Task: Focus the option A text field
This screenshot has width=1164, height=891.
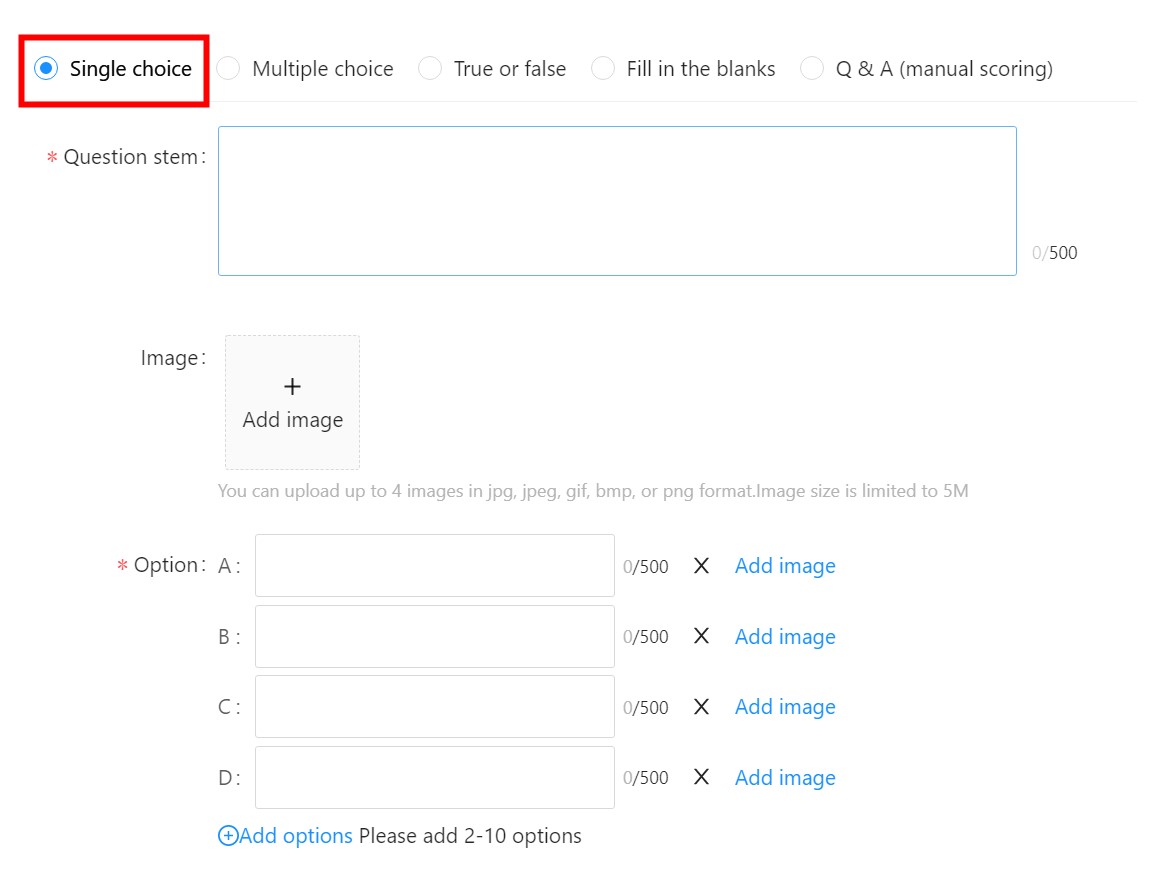Action: [x=434, y=566]
